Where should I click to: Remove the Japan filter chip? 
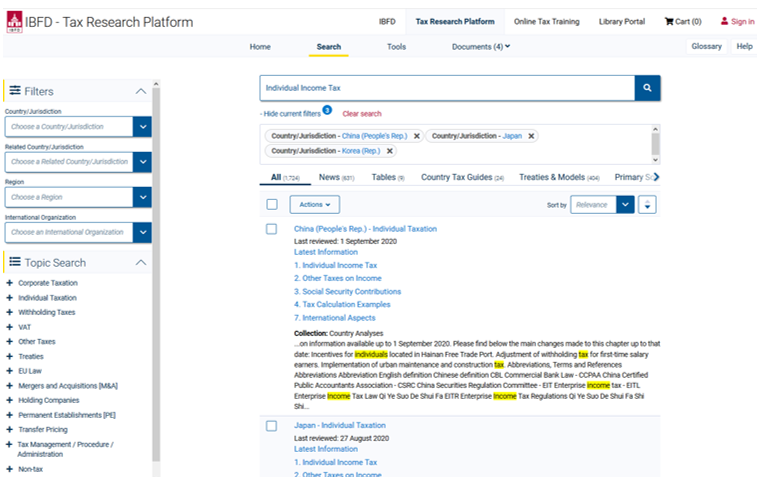531,136
